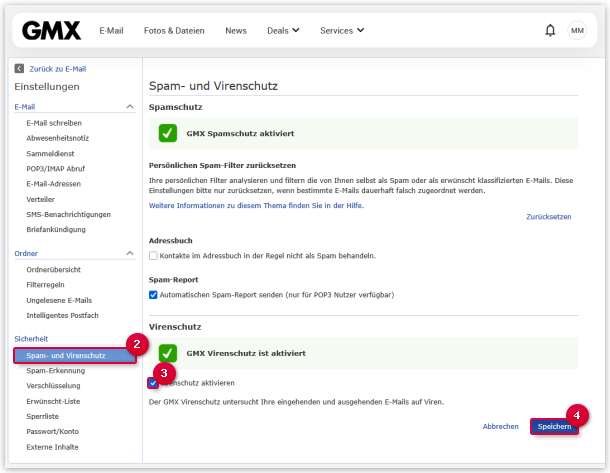The width and height of the screenshot is (610, 473).
Task: Collapse the Ordner settings section
Action: coord(129,254)
